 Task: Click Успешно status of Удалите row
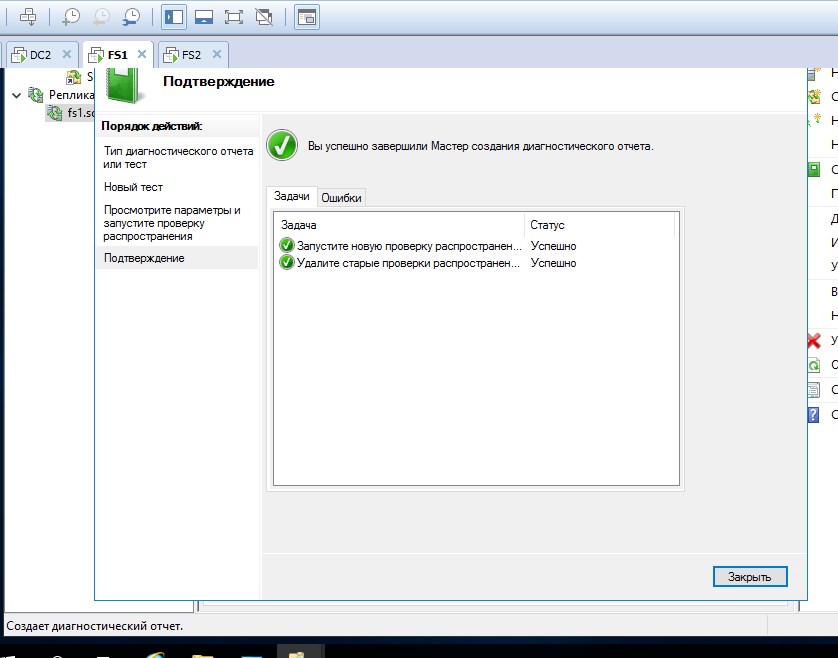coord(553,263)
